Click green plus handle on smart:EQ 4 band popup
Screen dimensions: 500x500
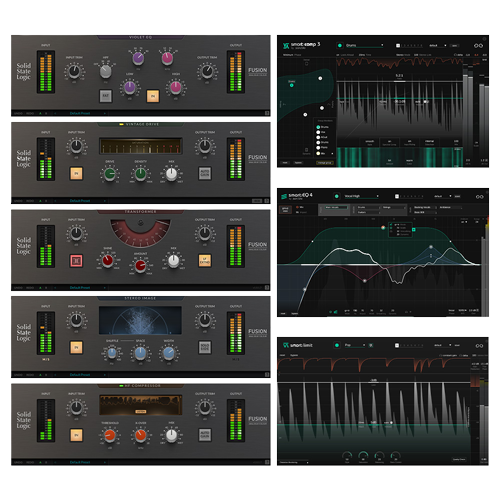[414, 230]
